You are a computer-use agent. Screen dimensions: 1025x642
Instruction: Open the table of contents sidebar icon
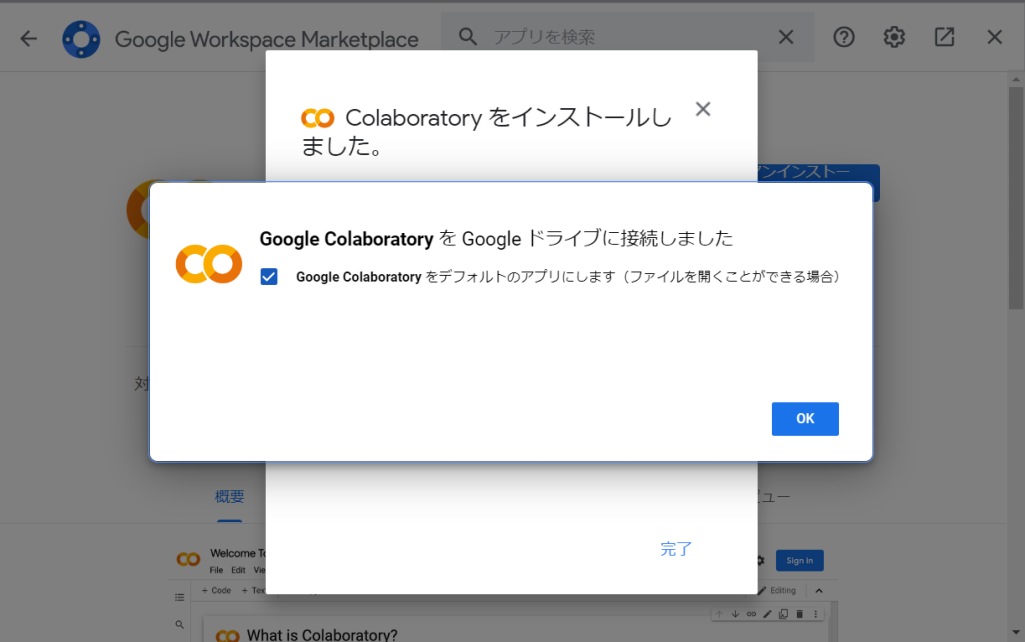point(180,597)
